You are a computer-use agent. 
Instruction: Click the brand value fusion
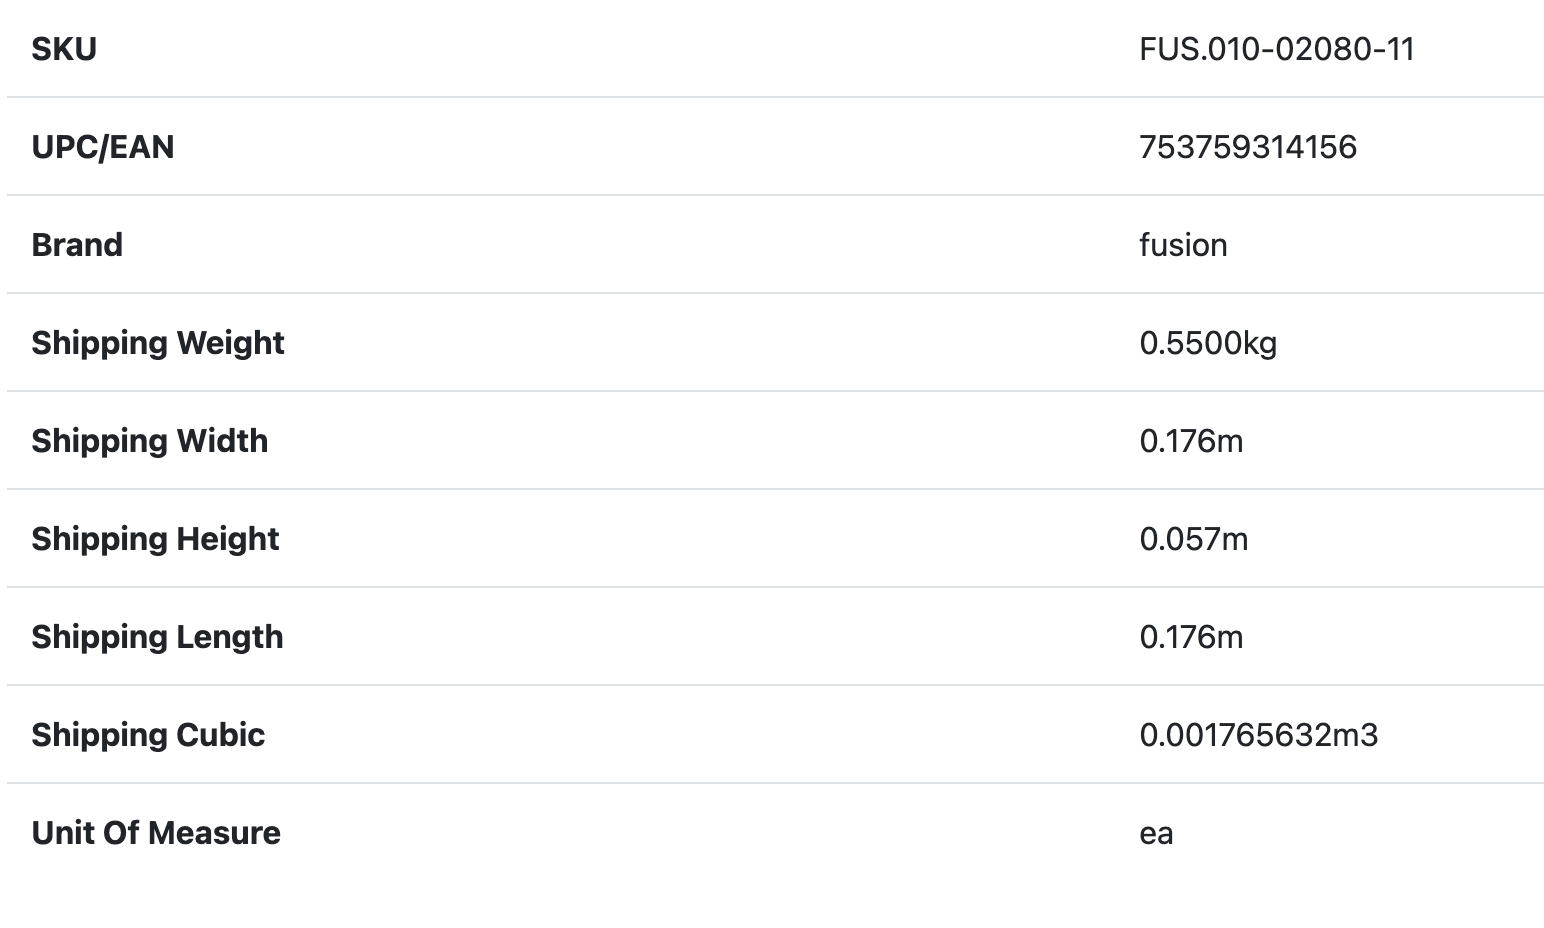(1182, 245)
